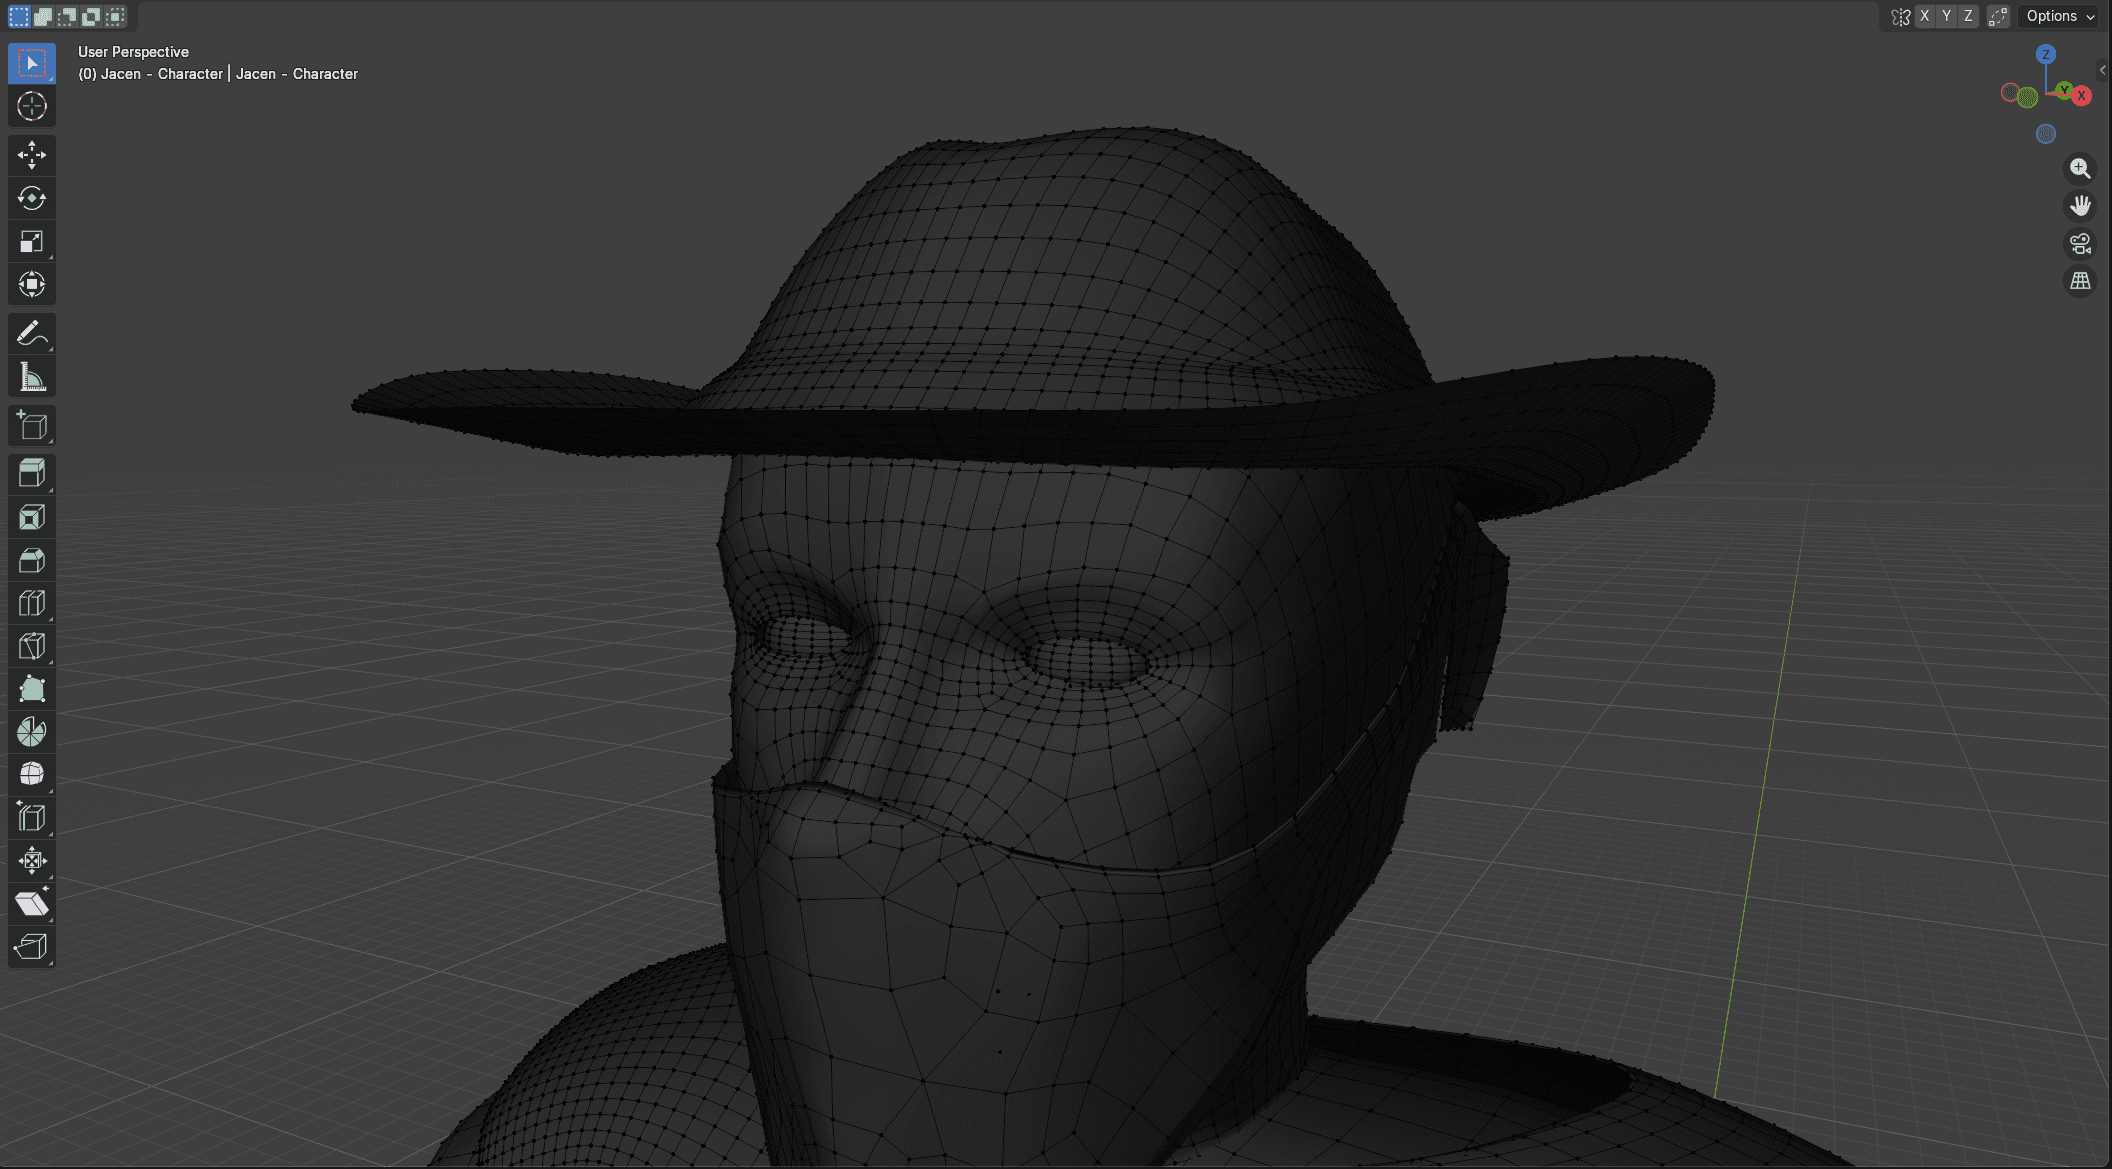Select the Move tool

[31, 155]
